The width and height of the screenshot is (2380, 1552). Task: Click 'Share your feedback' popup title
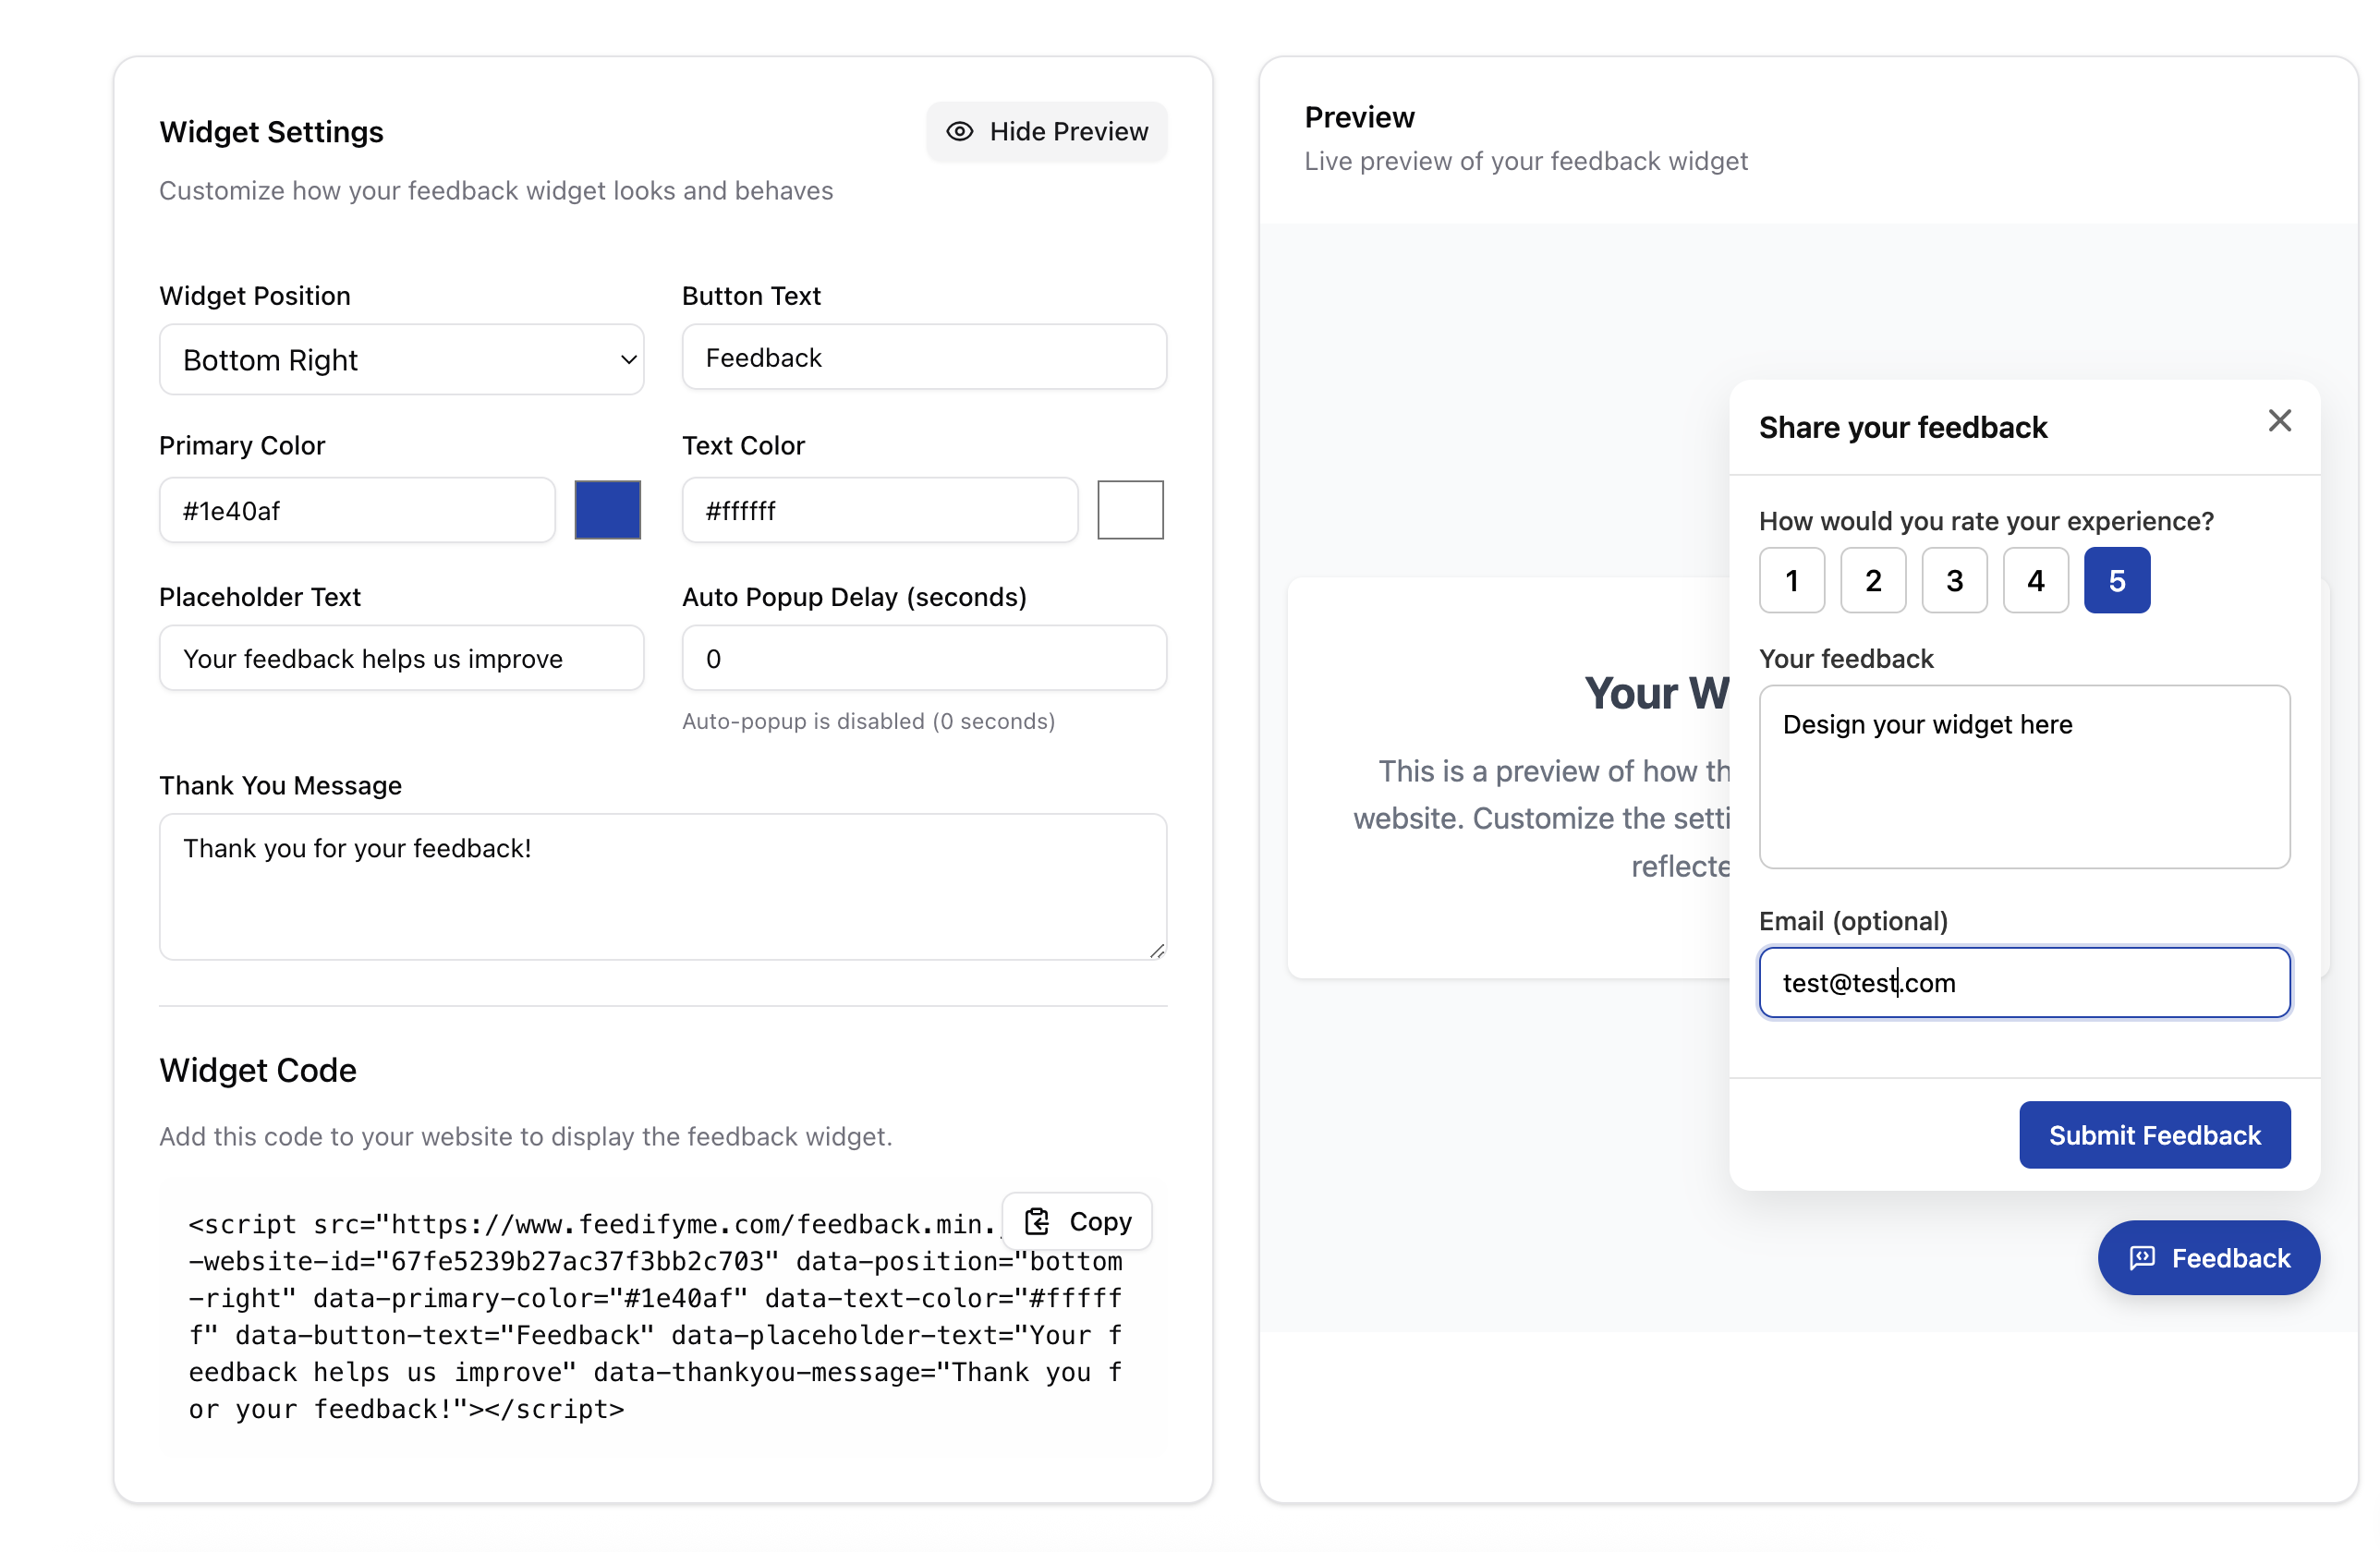pos(1902,428)
